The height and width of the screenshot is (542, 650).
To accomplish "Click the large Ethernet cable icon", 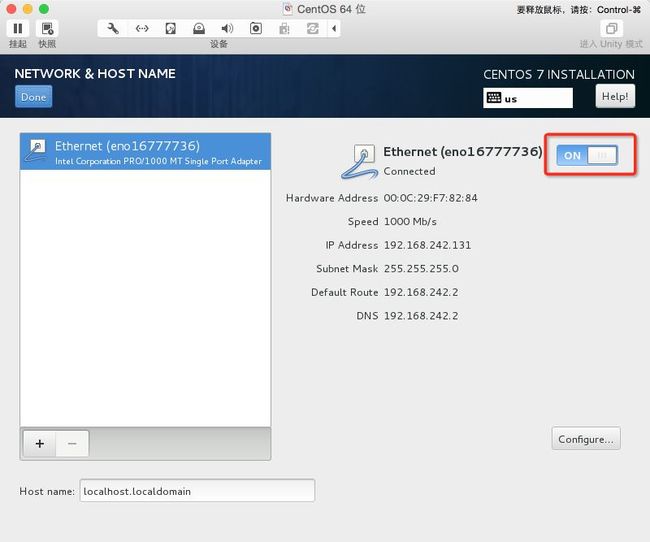I will pos(359,162).
